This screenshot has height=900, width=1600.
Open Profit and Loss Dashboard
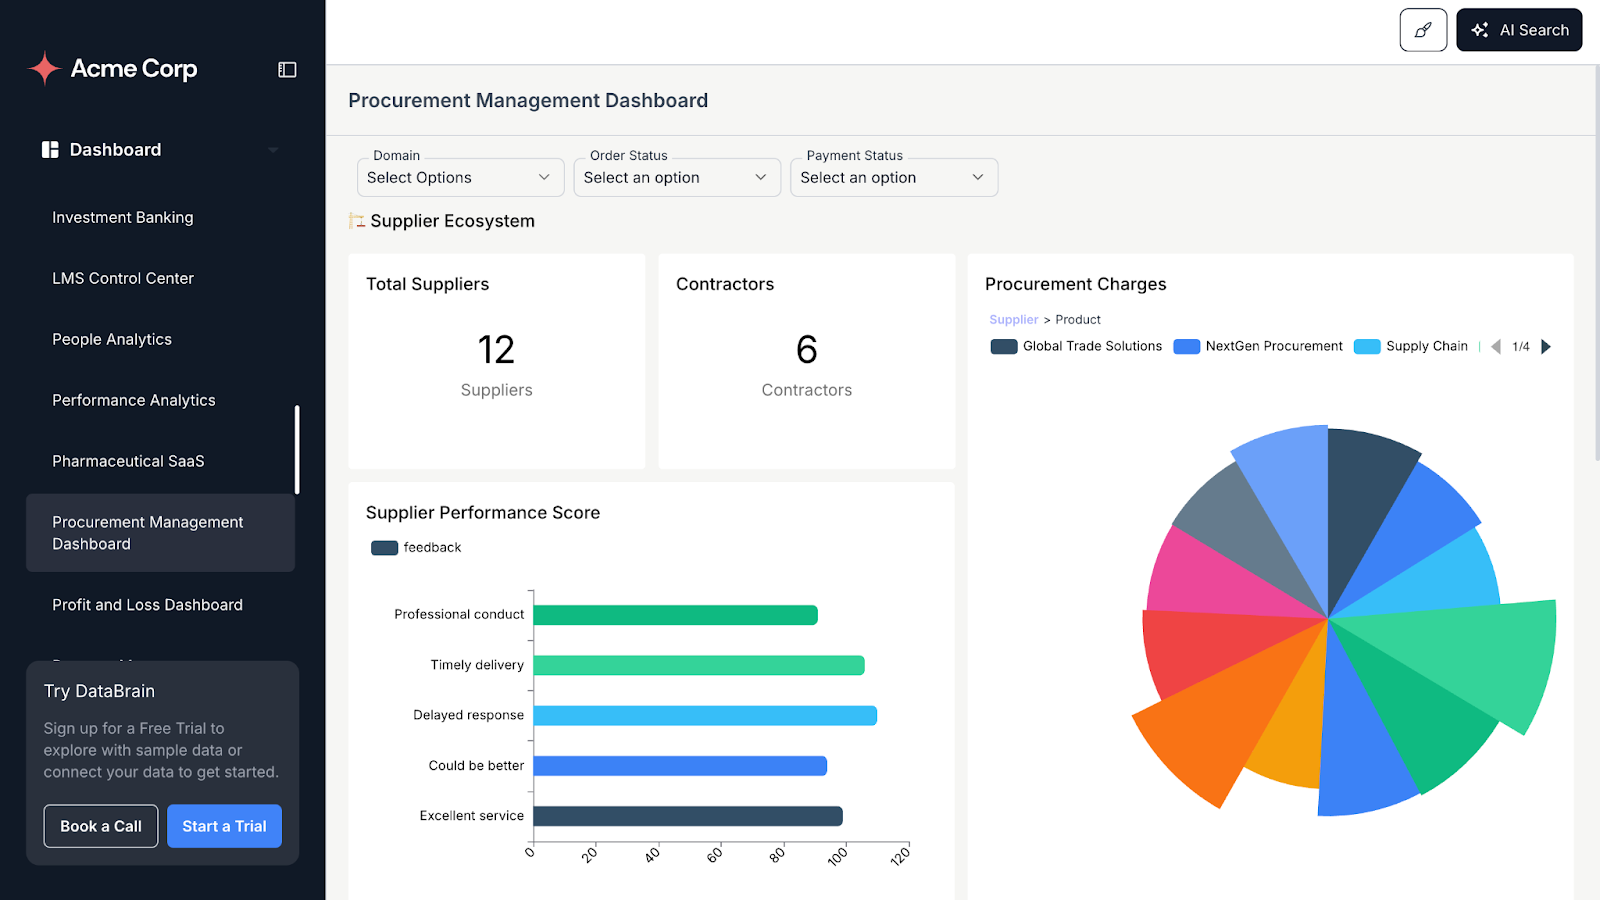tap(147, 605)
